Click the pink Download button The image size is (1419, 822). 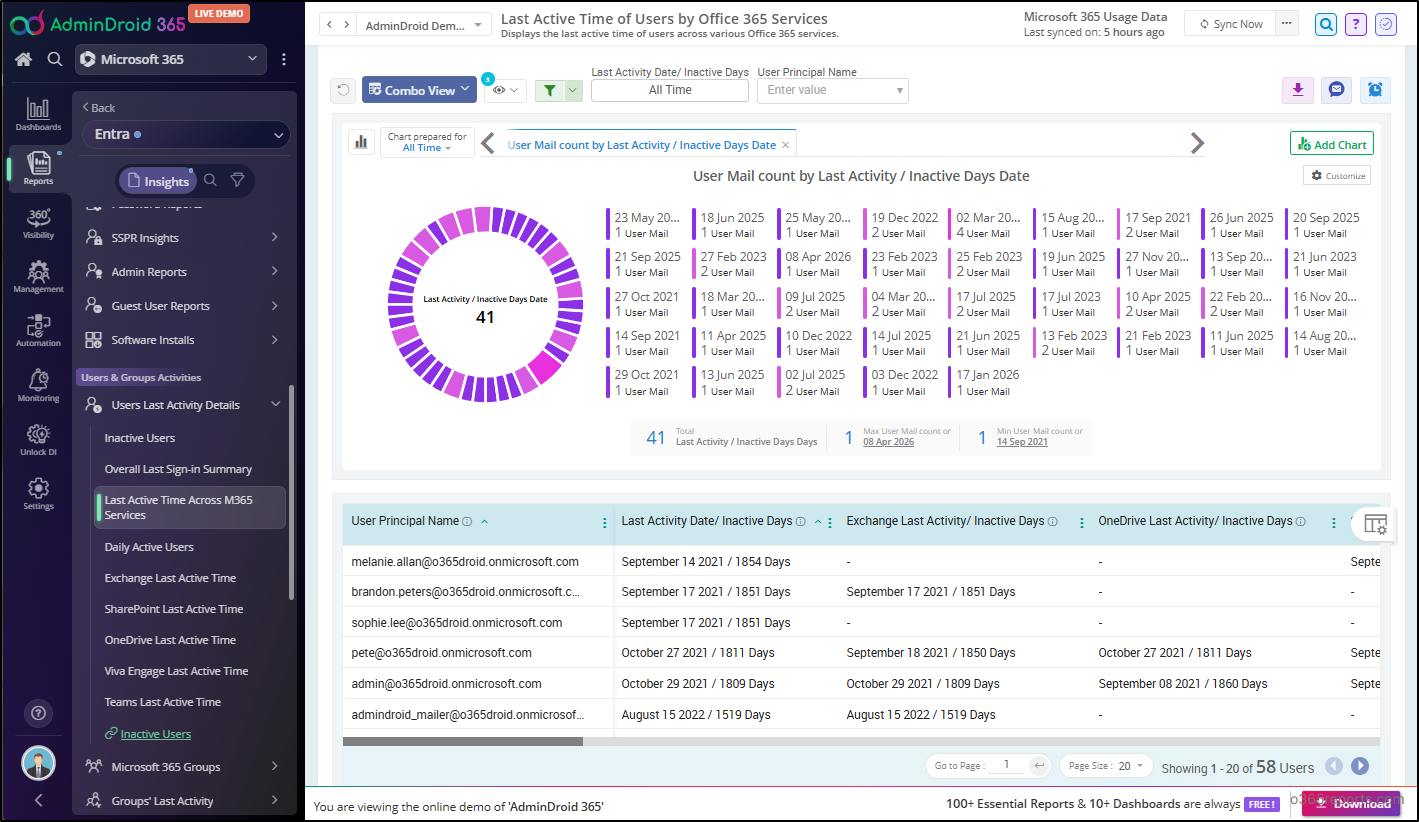coord(1352,803)
